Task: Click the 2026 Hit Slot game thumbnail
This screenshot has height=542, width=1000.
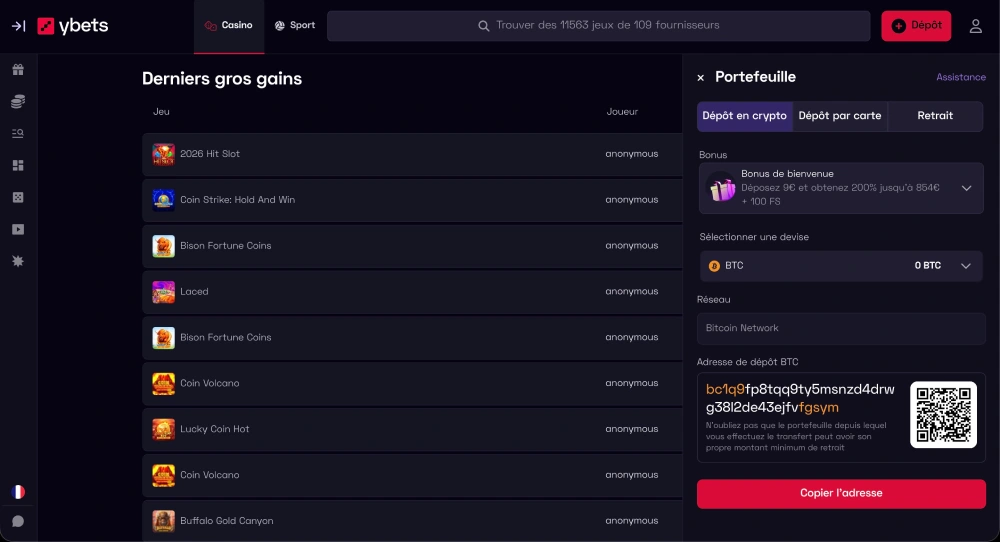Action: 163,154
